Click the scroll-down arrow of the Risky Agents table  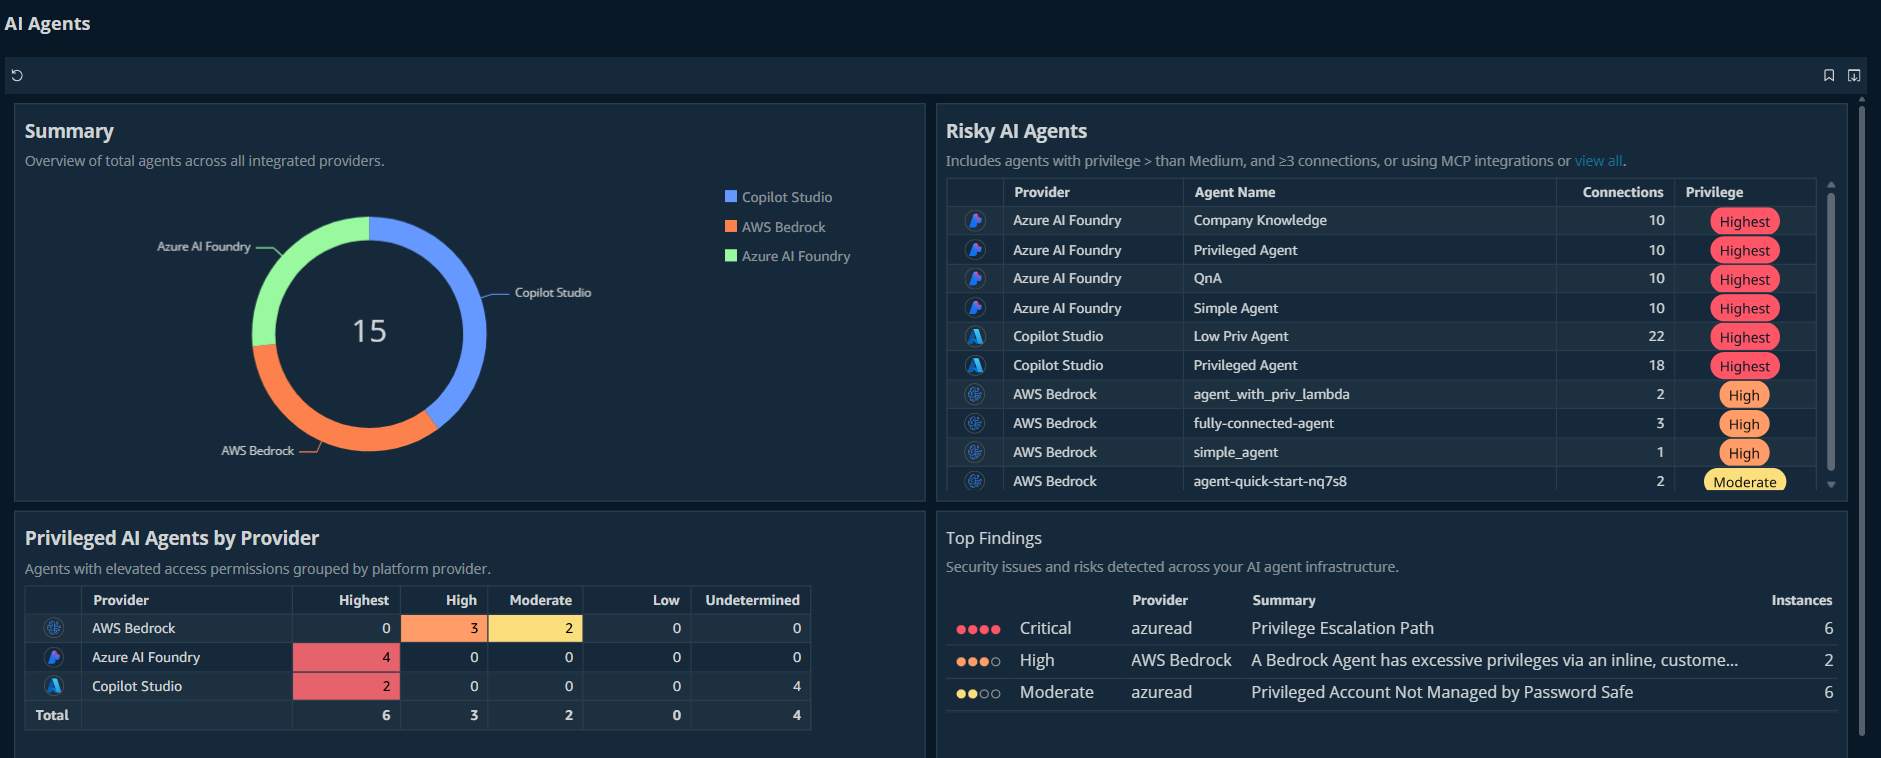click(1831, 485)
